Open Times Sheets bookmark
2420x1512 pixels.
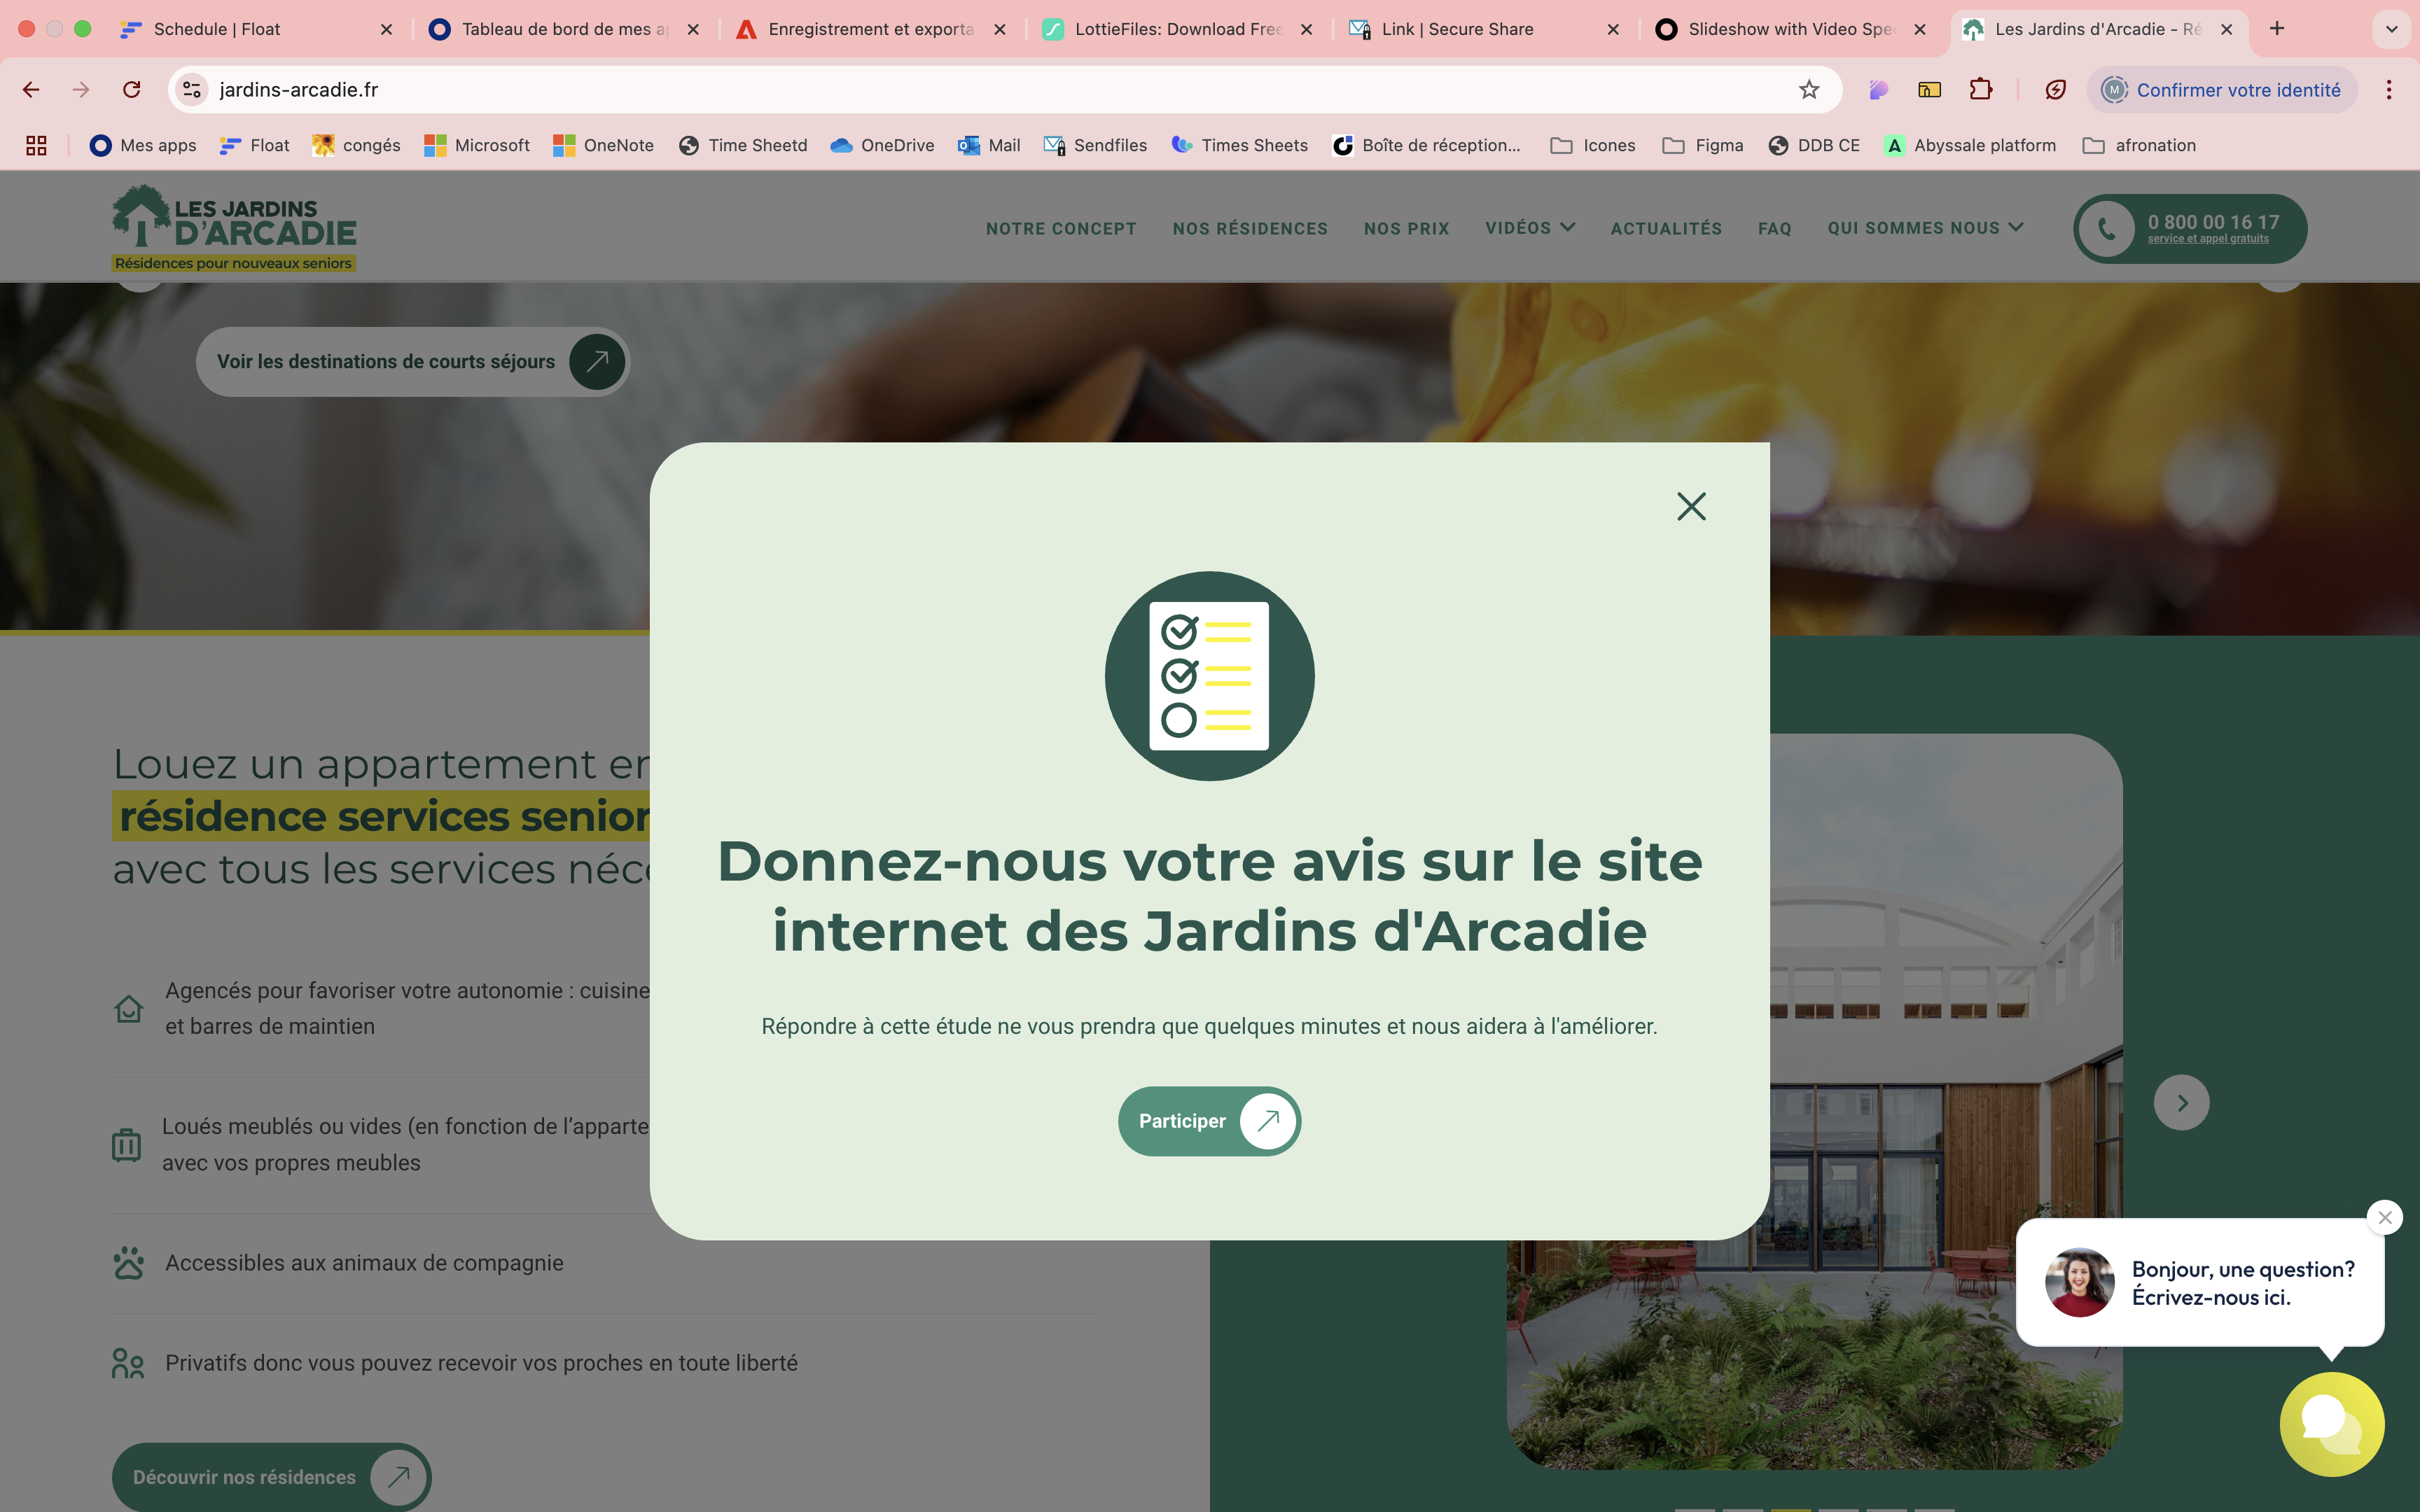pos(1240,145)
